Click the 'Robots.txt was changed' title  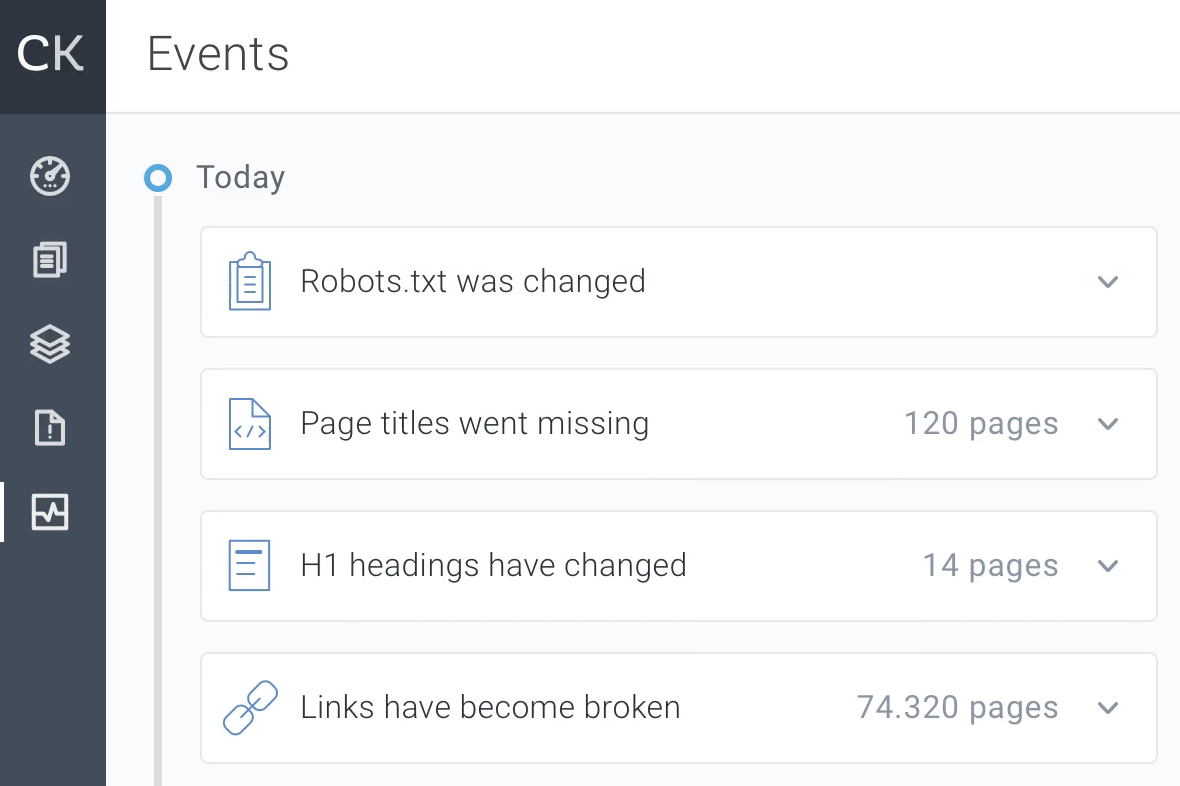(x=472, y=282)
